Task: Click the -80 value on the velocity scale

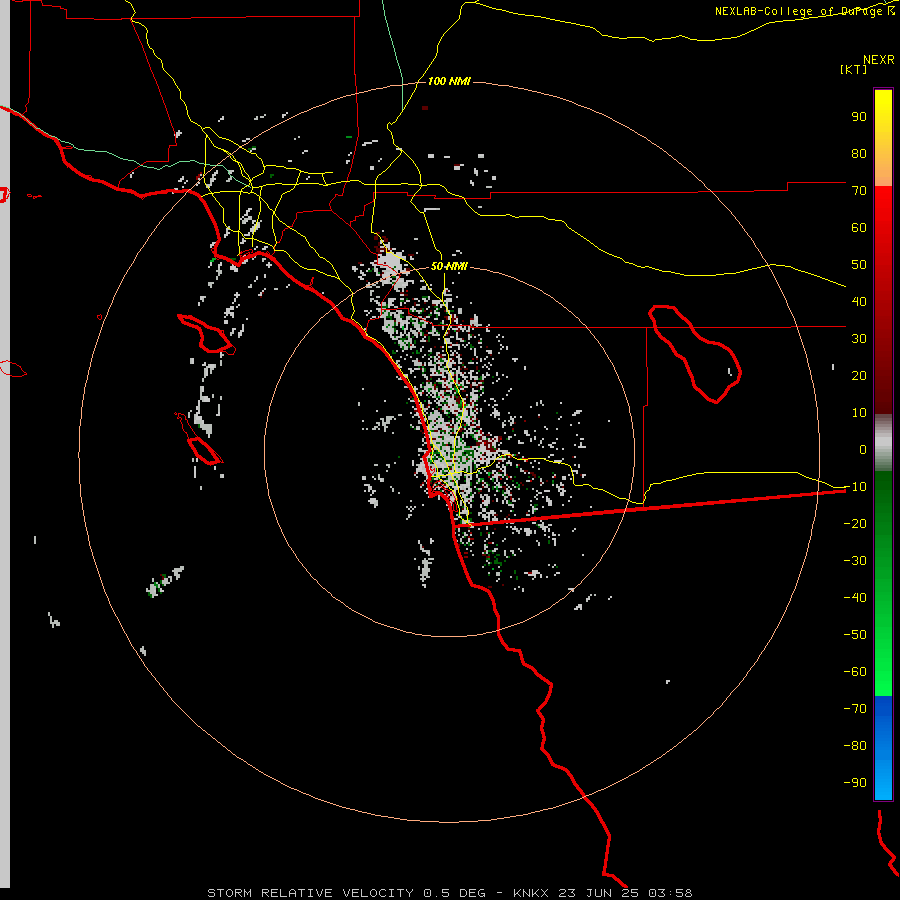Action: (x=855, y=746)
